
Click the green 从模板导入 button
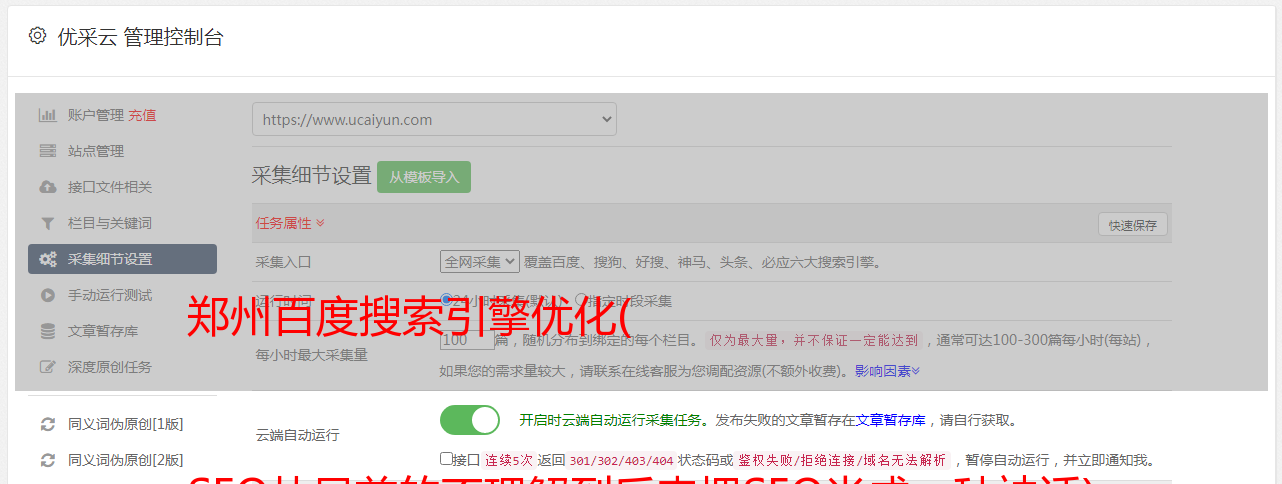coord(424,177)
